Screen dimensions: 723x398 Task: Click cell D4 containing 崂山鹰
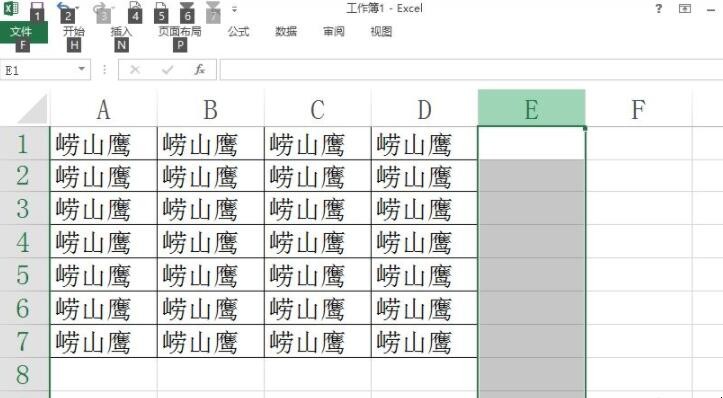(425, 242)
